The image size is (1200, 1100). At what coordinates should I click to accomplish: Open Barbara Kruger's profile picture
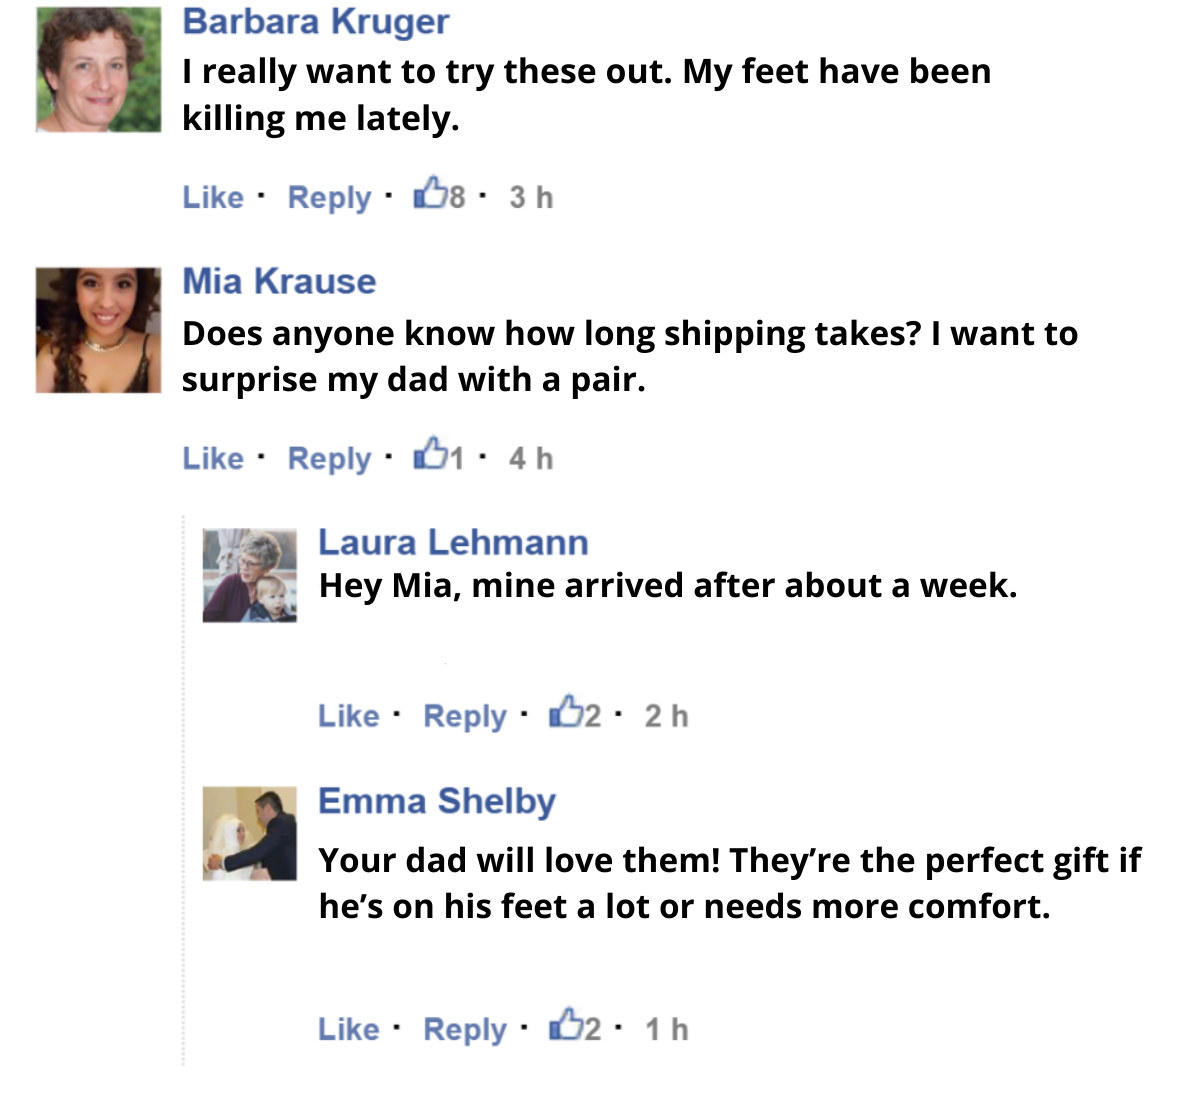[98, 70]
